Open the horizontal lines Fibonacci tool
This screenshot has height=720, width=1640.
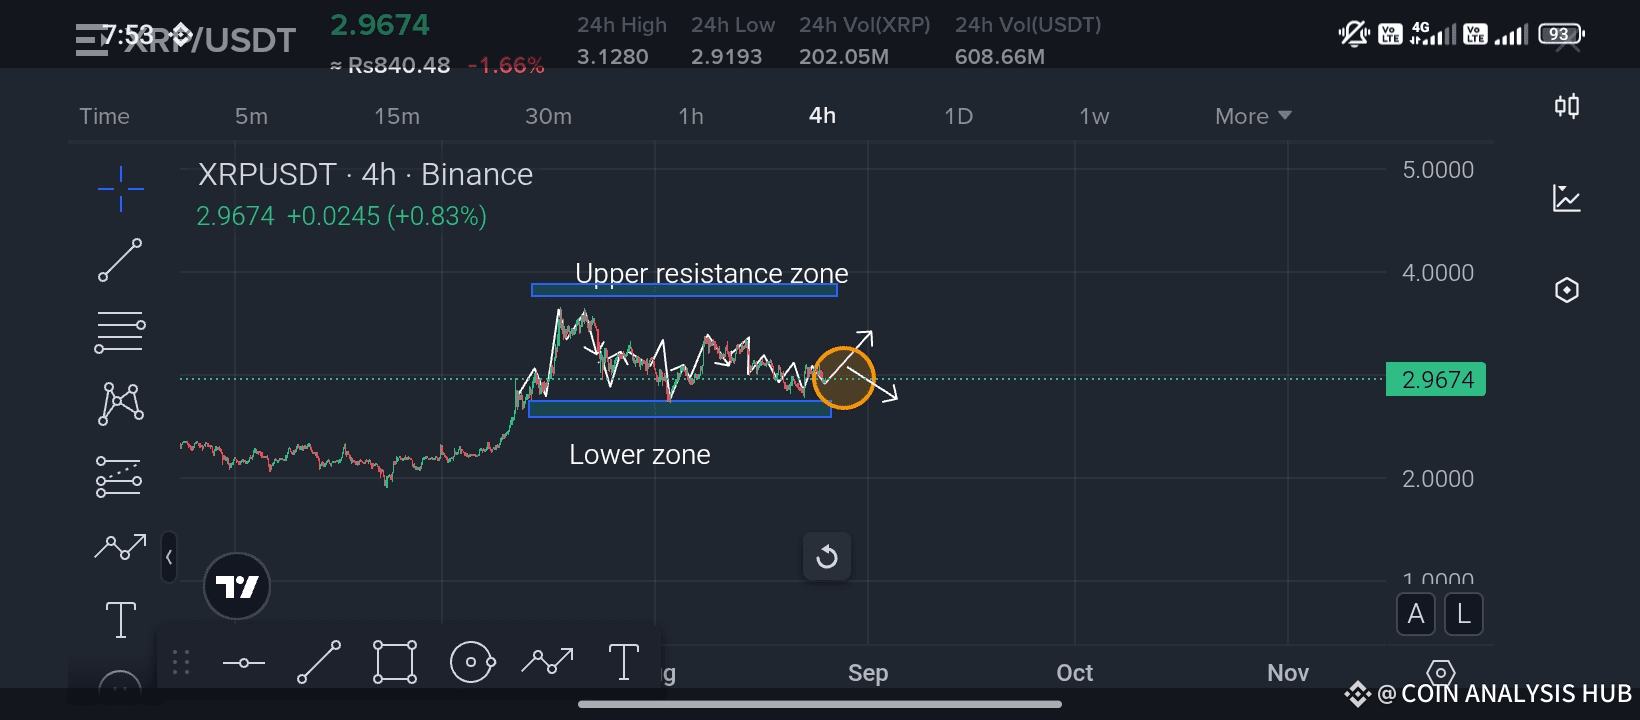(120, 332)
